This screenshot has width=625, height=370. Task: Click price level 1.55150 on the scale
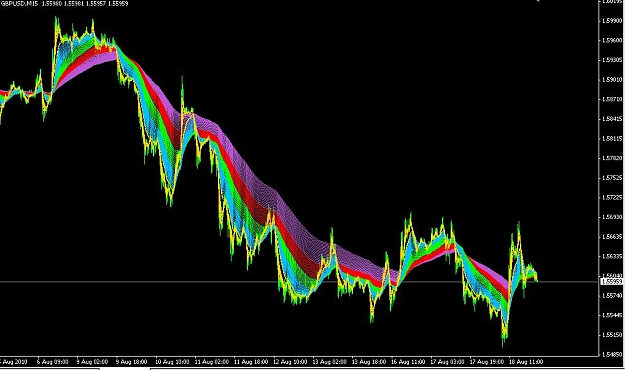click(612, 335)
